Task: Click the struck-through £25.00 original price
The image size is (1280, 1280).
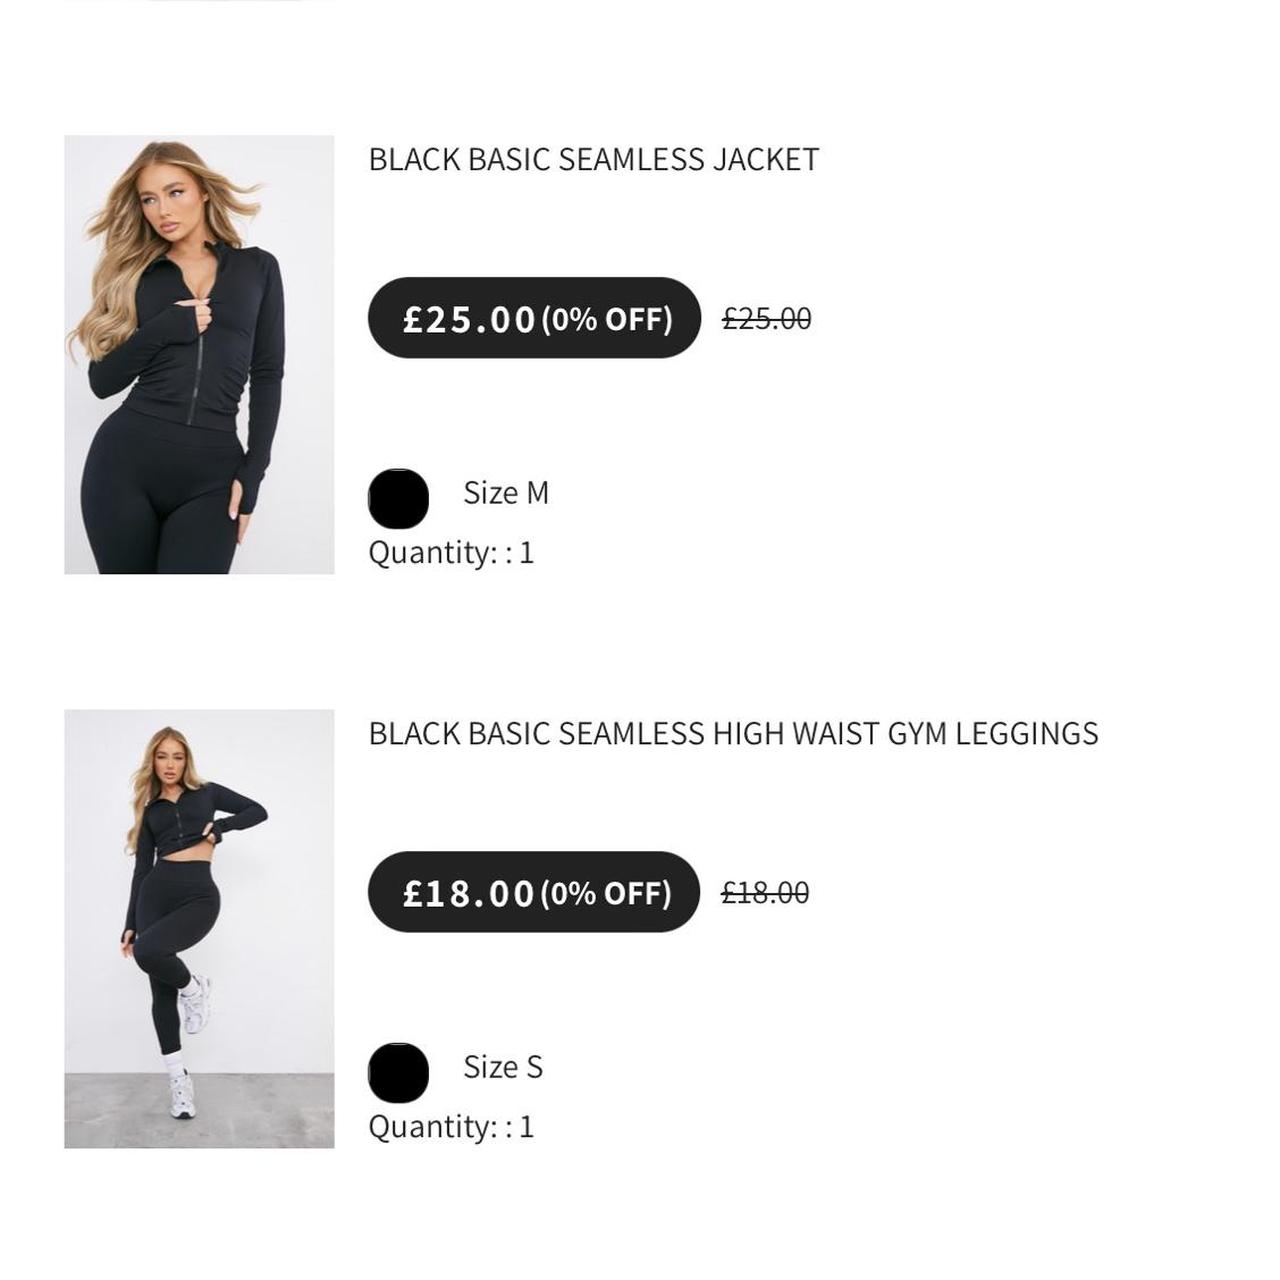Action: 767,319
